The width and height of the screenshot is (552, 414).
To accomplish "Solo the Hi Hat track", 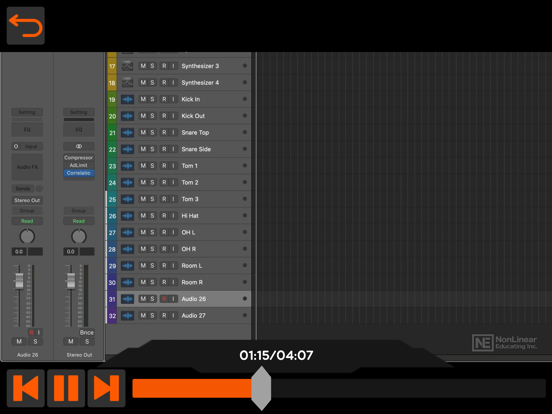I will (152, 216).
